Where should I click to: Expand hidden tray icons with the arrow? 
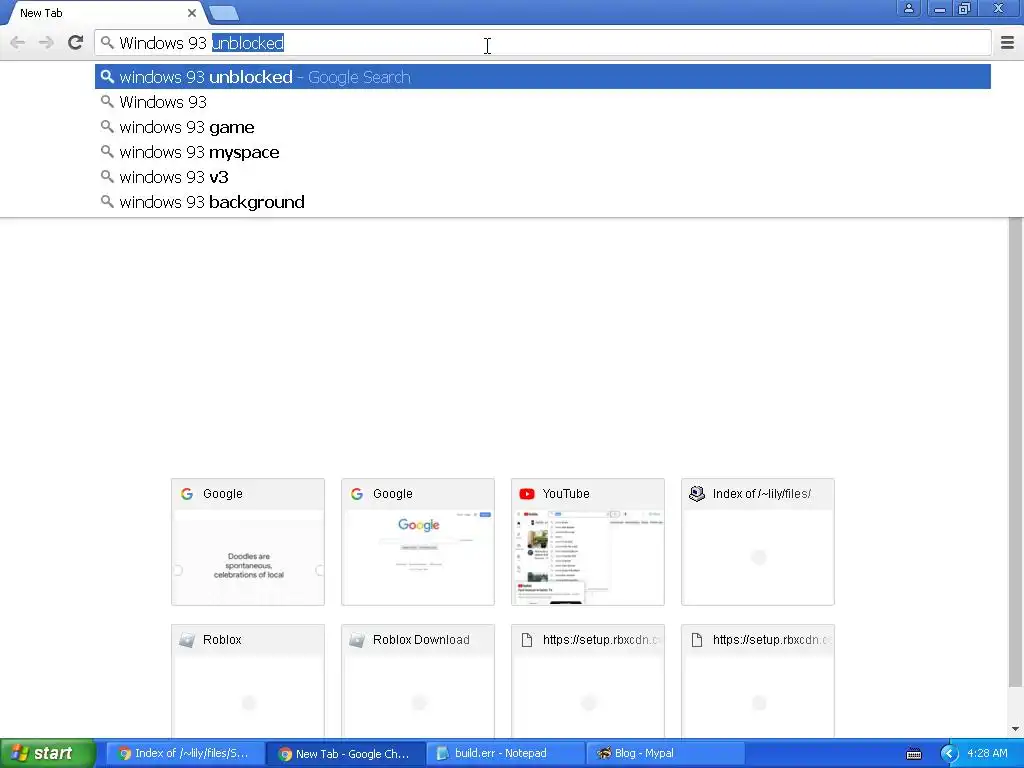949,754
